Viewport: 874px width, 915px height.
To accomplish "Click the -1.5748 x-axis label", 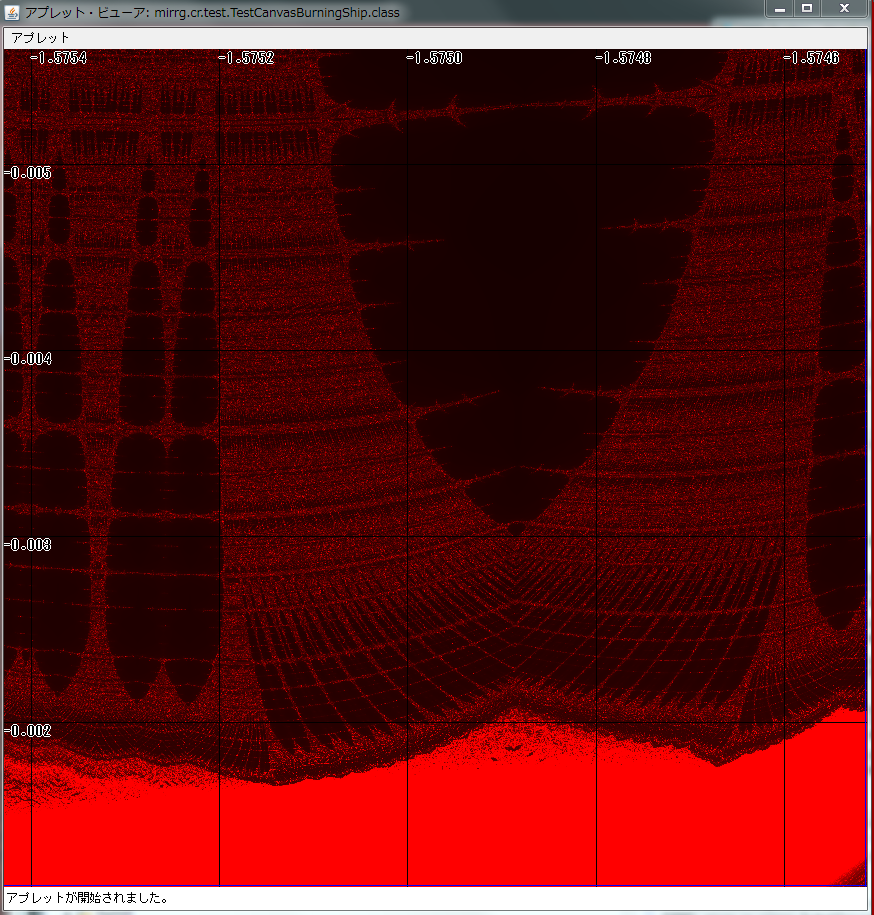I will coord(622,58).
